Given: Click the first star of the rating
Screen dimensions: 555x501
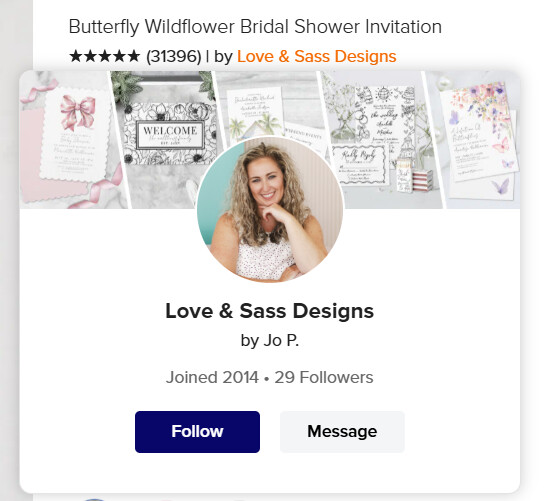Looking at the screenshot, I should click(75, 56).
